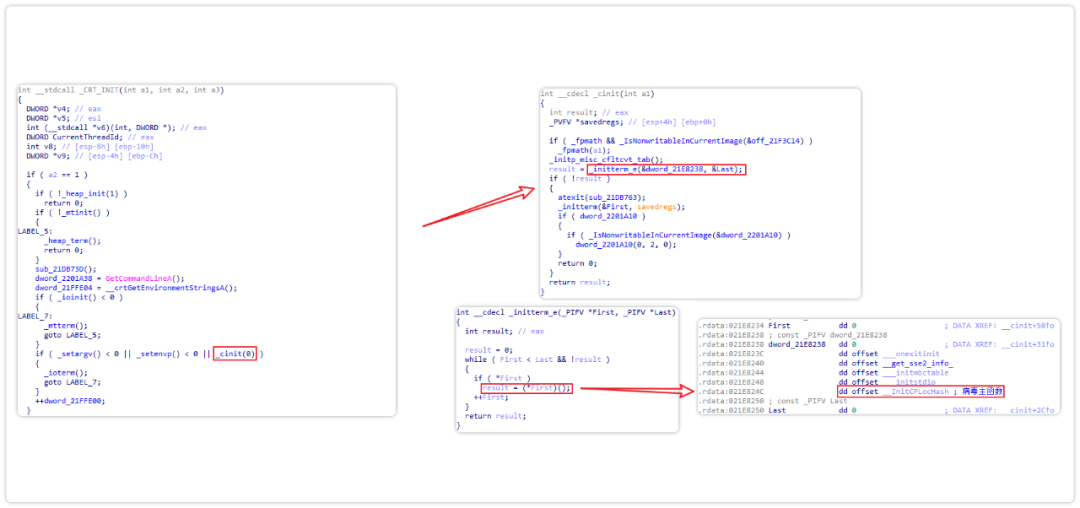1080x508 pixels.
Task: Click the '_setargv()' call in the condition
Action: click(x=81, y=354)
